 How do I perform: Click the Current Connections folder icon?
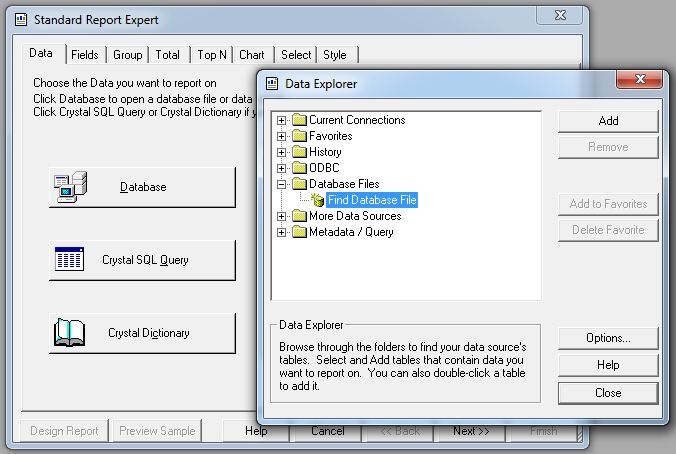click(299, 119)
